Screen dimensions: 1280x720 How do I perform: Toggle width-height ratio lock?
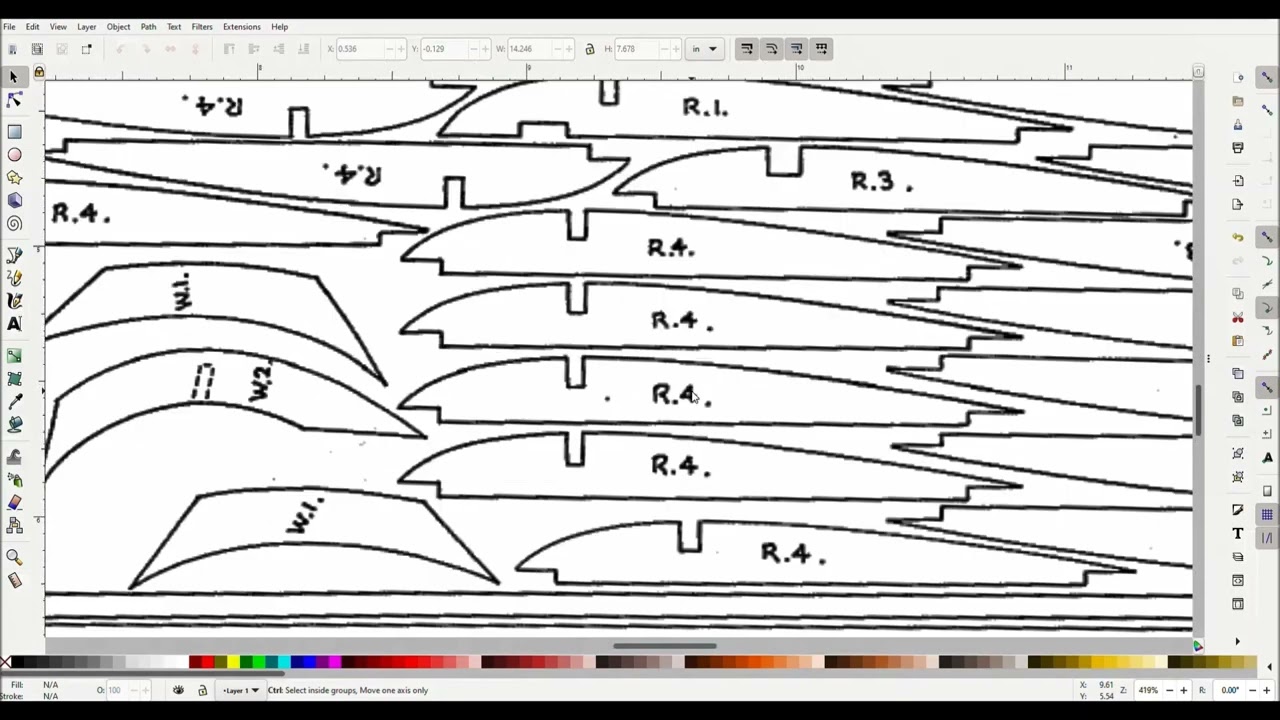(589, 49)
